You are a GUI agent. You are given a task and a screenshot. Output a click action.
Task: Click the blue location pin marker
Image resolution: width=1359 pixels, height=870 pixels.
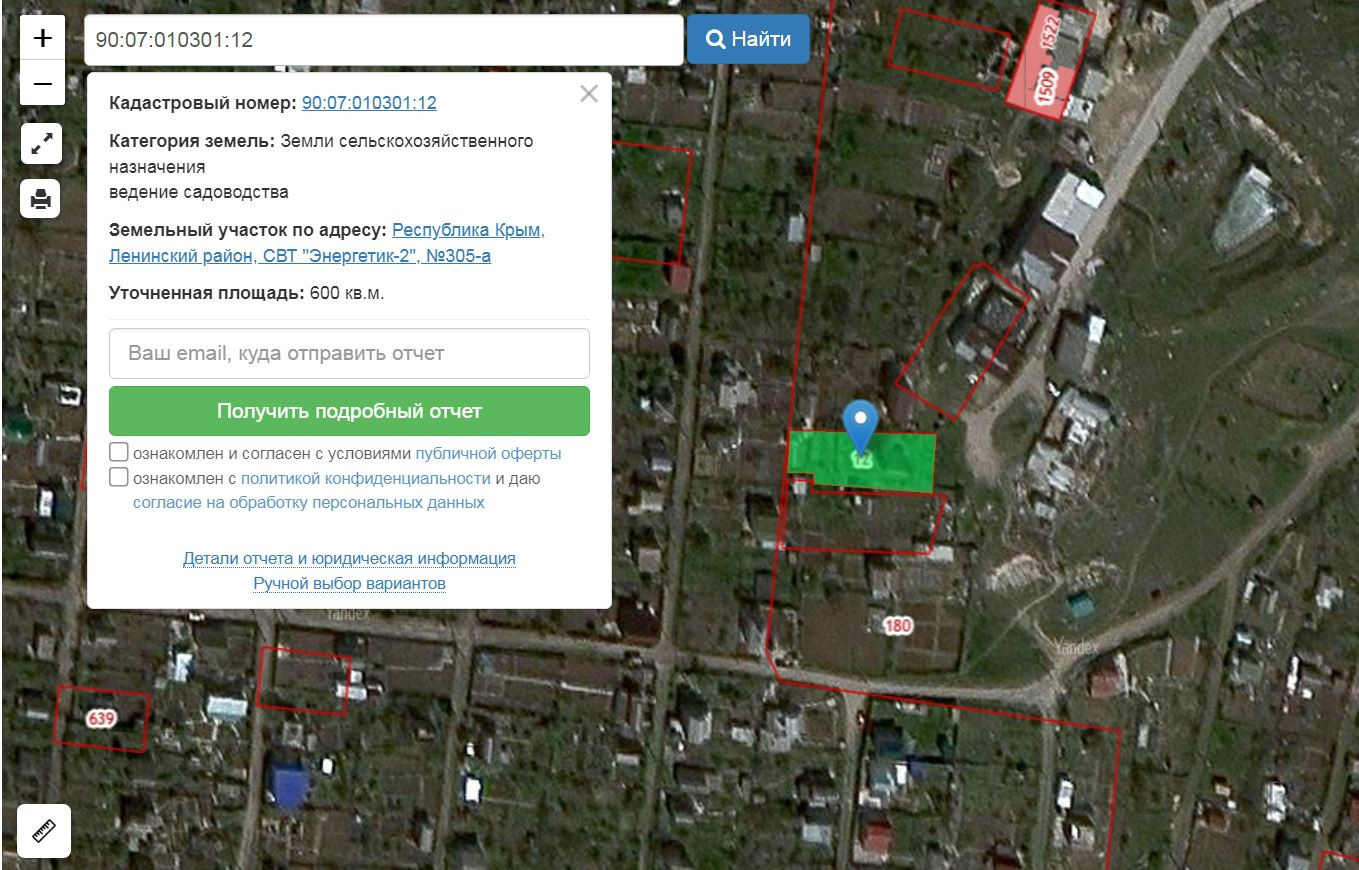tap(860, 427)
